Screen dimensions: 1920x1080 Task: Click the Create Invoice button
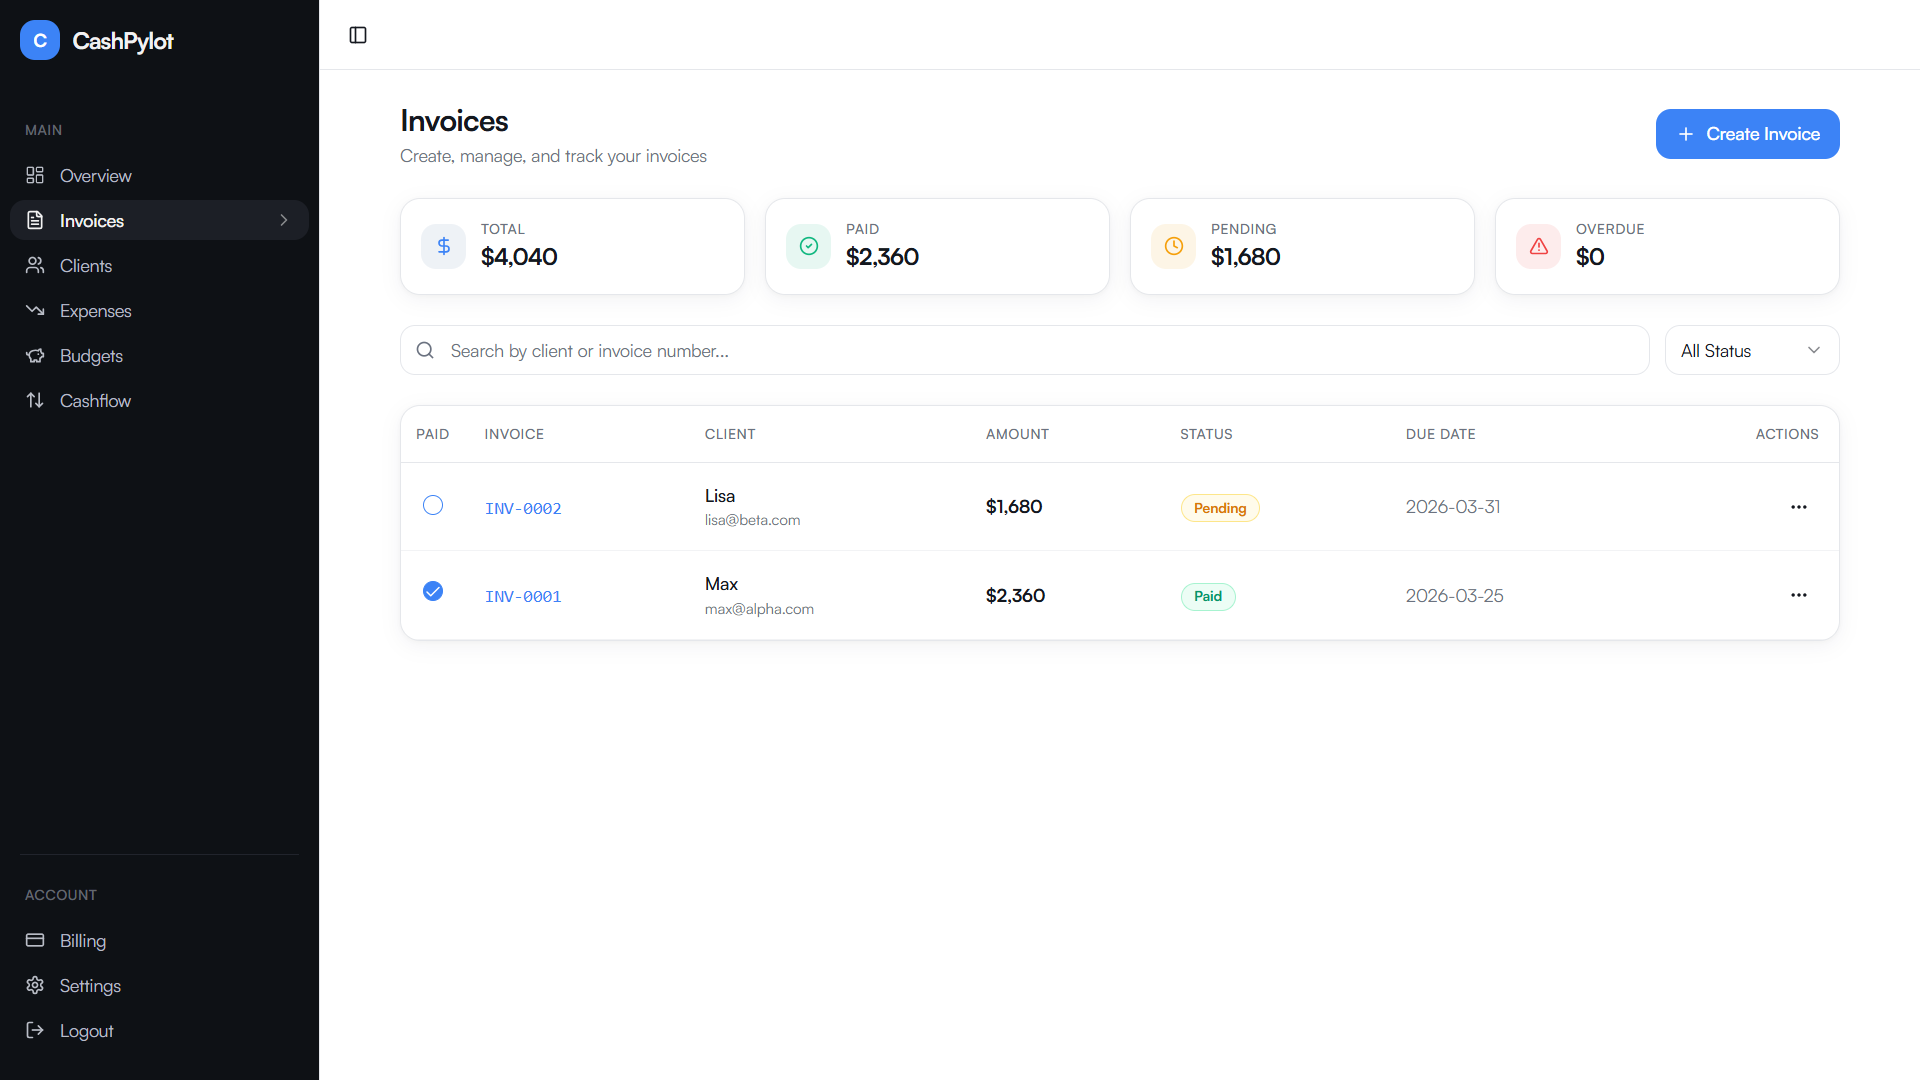point(1747,133)
